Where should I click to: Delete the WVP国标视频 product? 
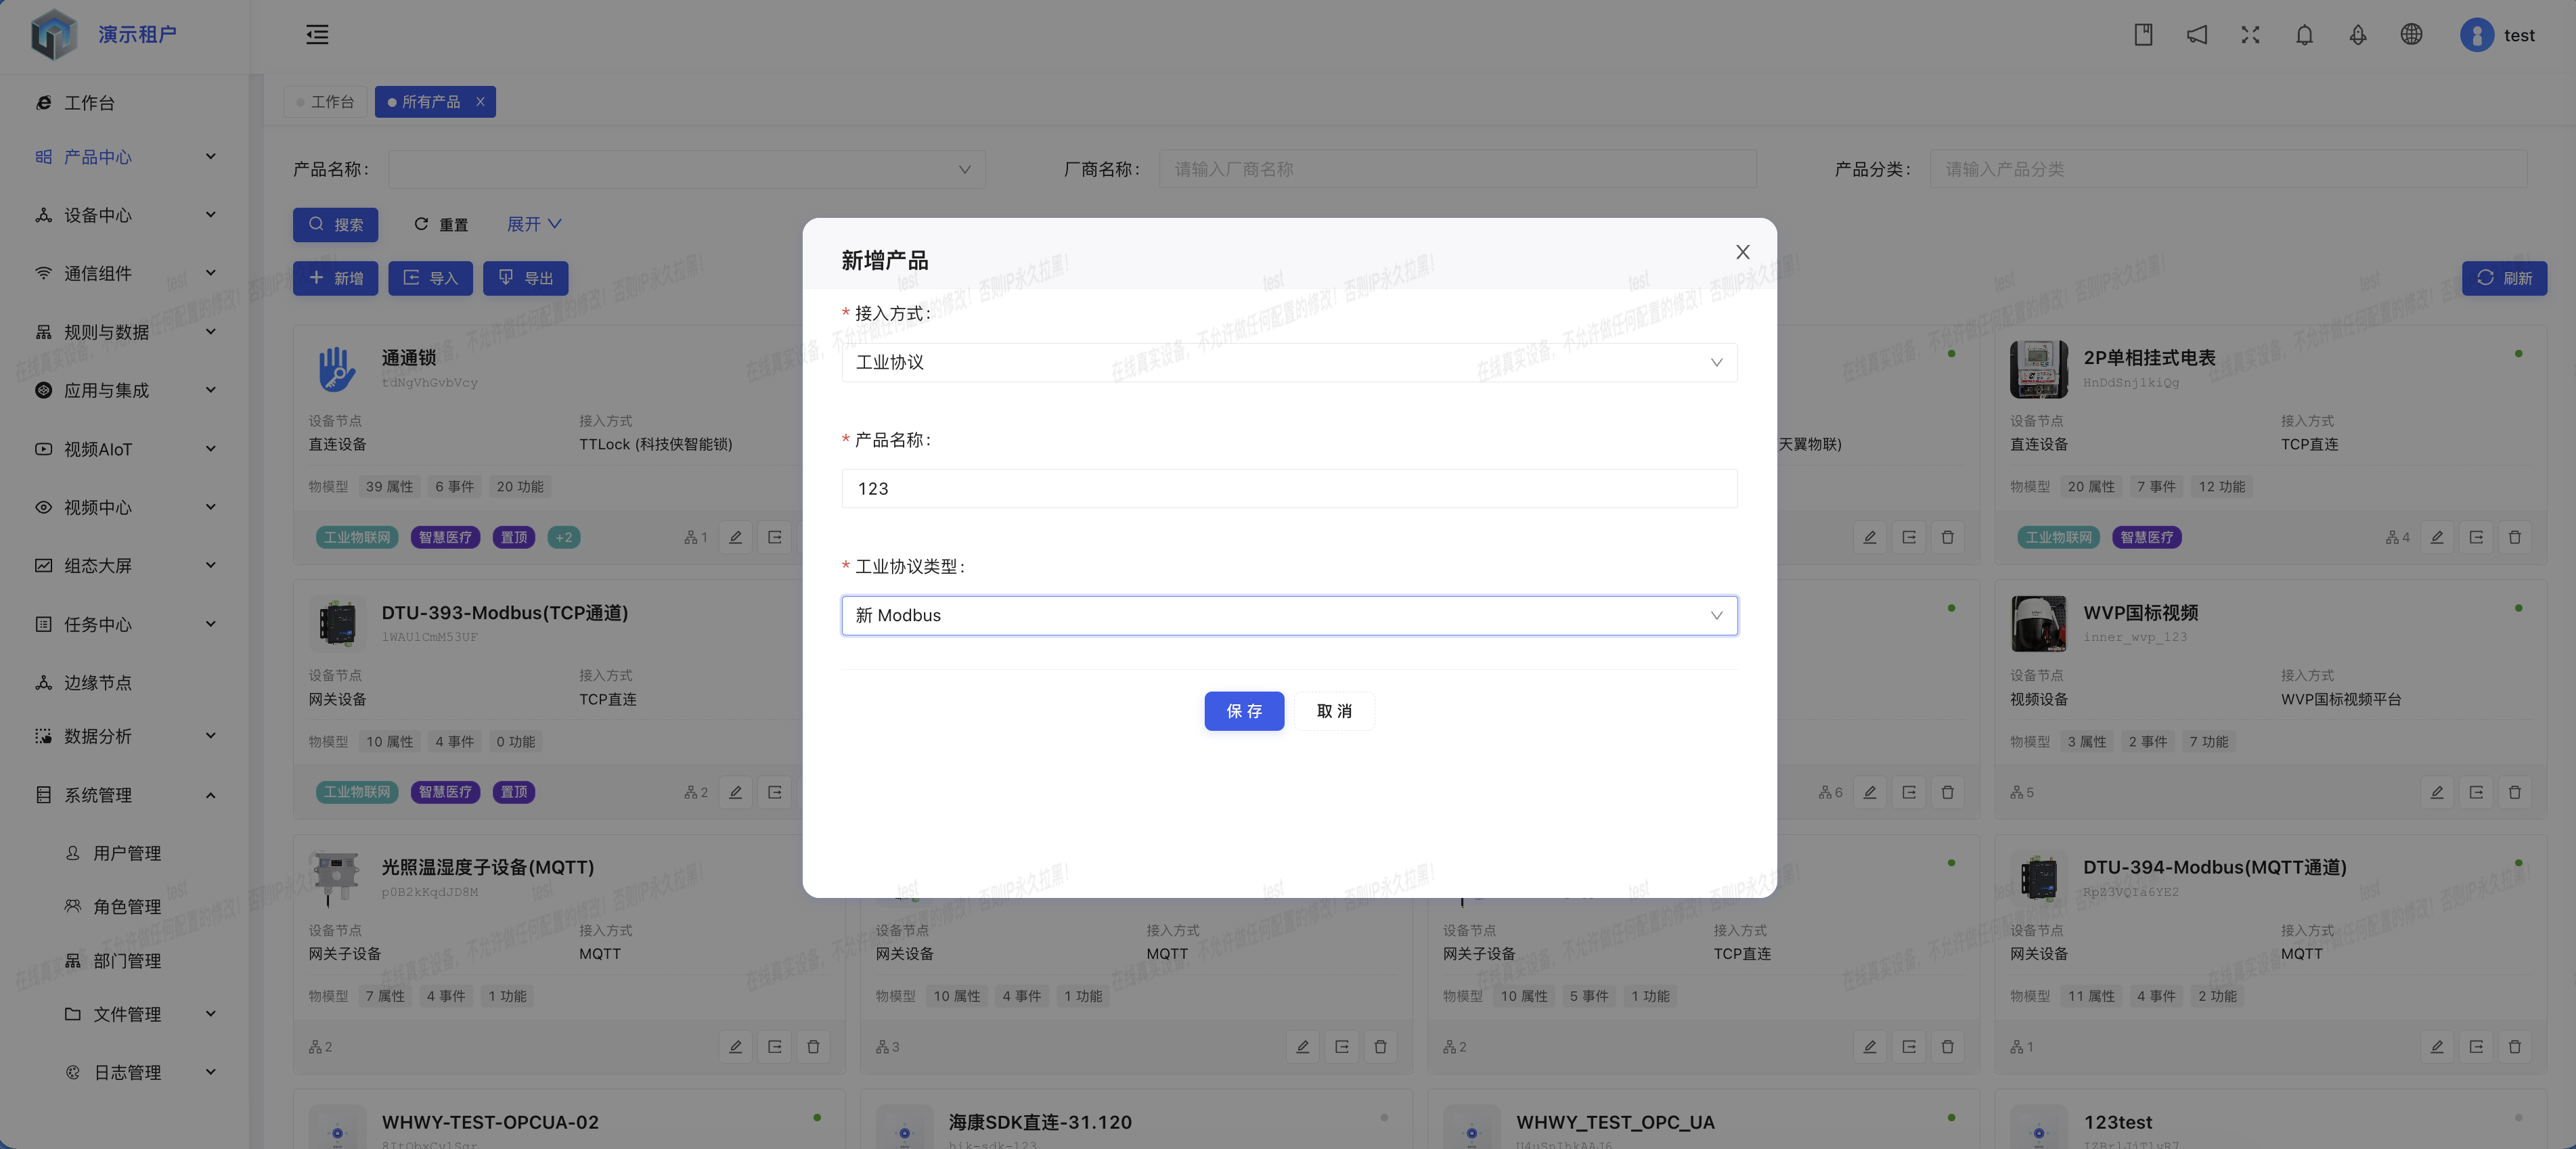[x=2514, y=792]
